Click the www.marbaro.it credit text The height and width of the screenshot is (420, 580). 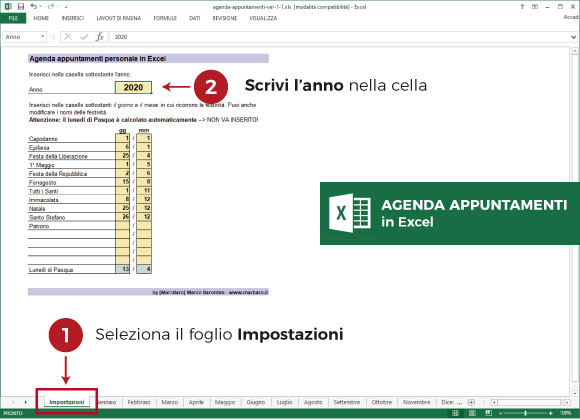coord(248,292)
